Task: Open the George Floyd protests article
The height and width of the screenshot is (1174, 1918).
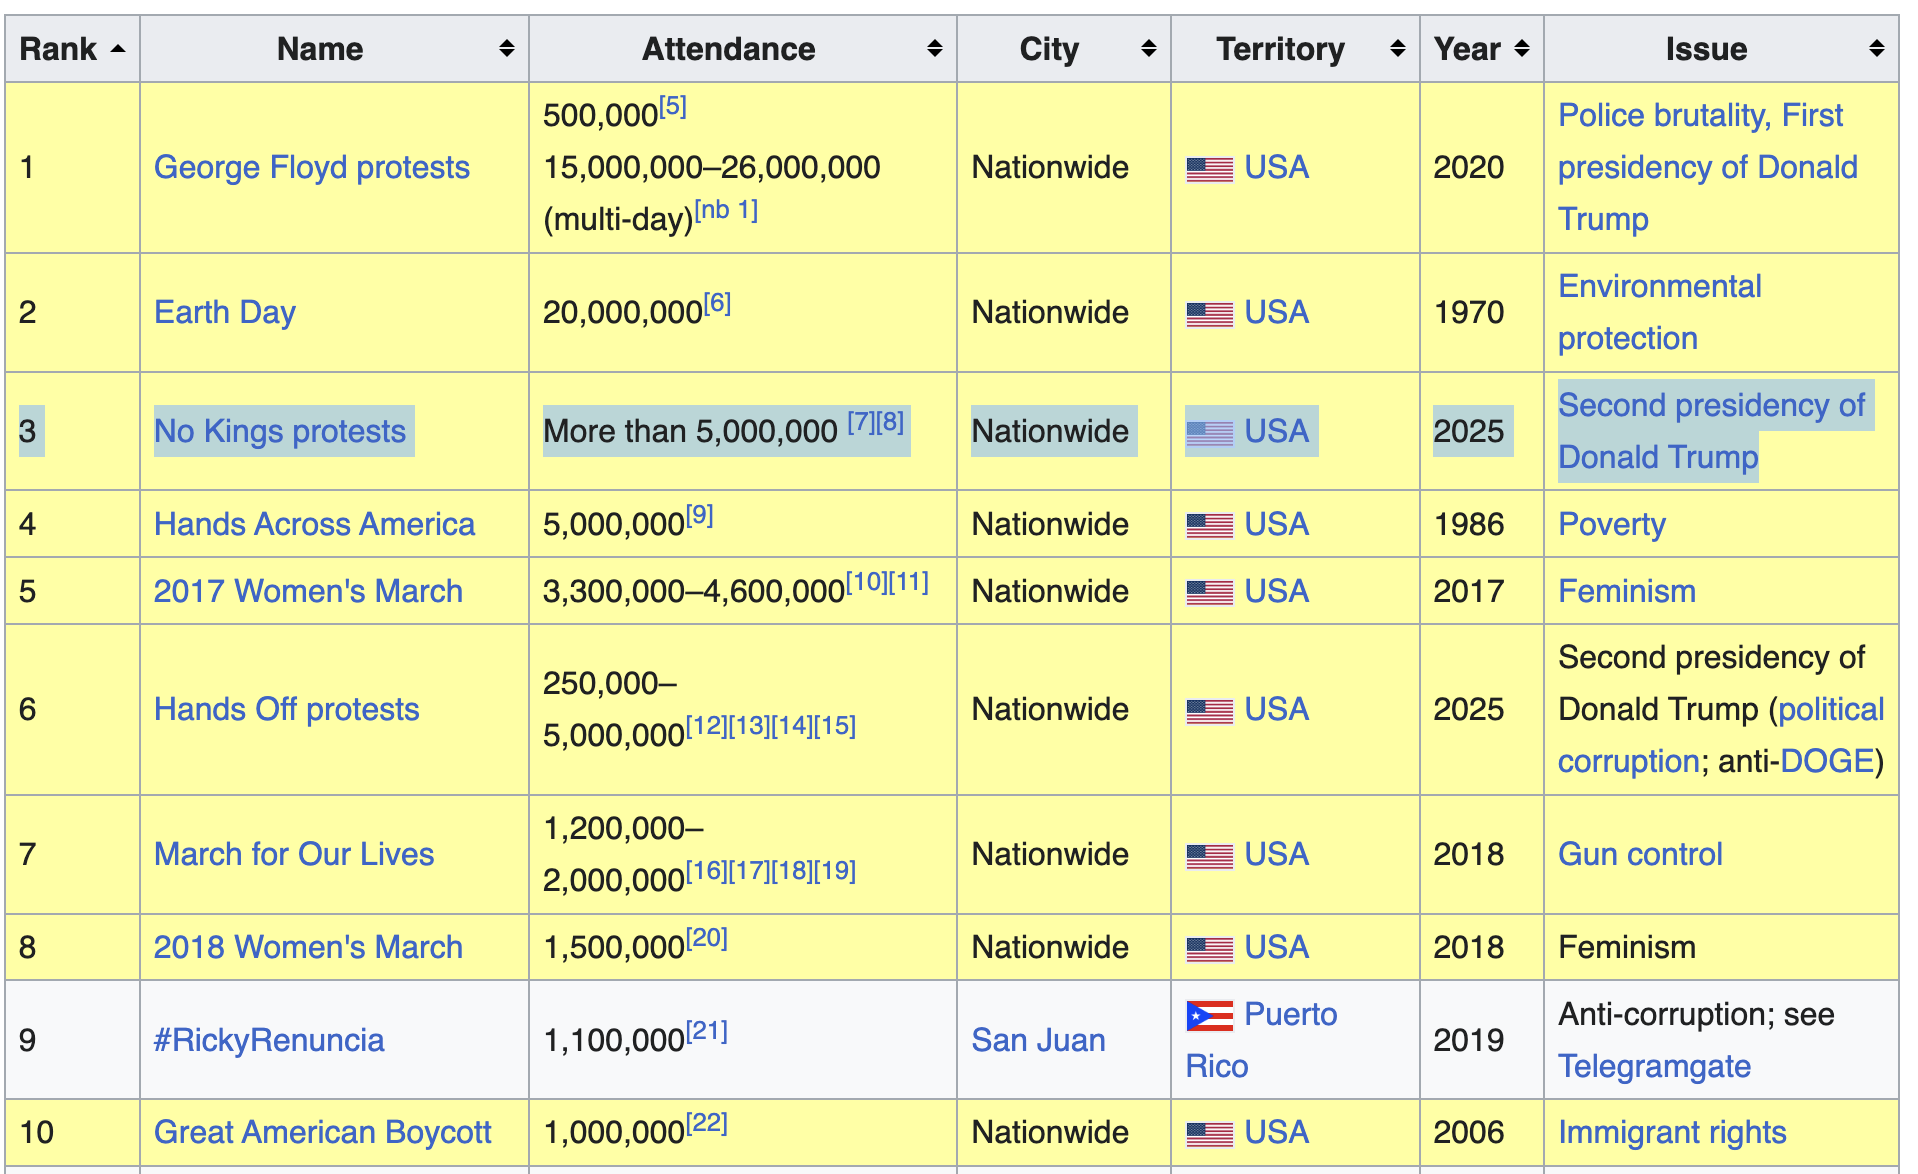Action: coord(312,167)
